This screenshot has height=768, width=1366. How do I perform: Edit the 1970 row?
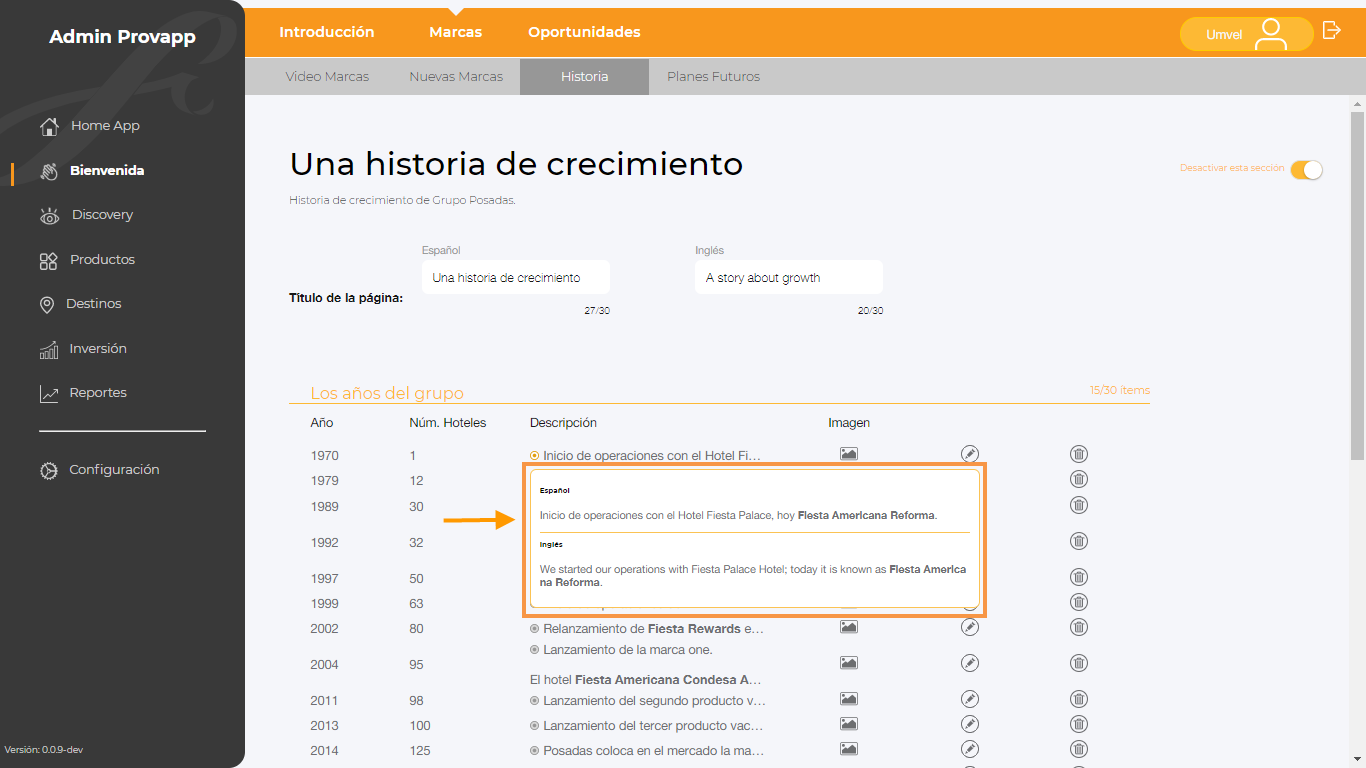tap(969, 454)
